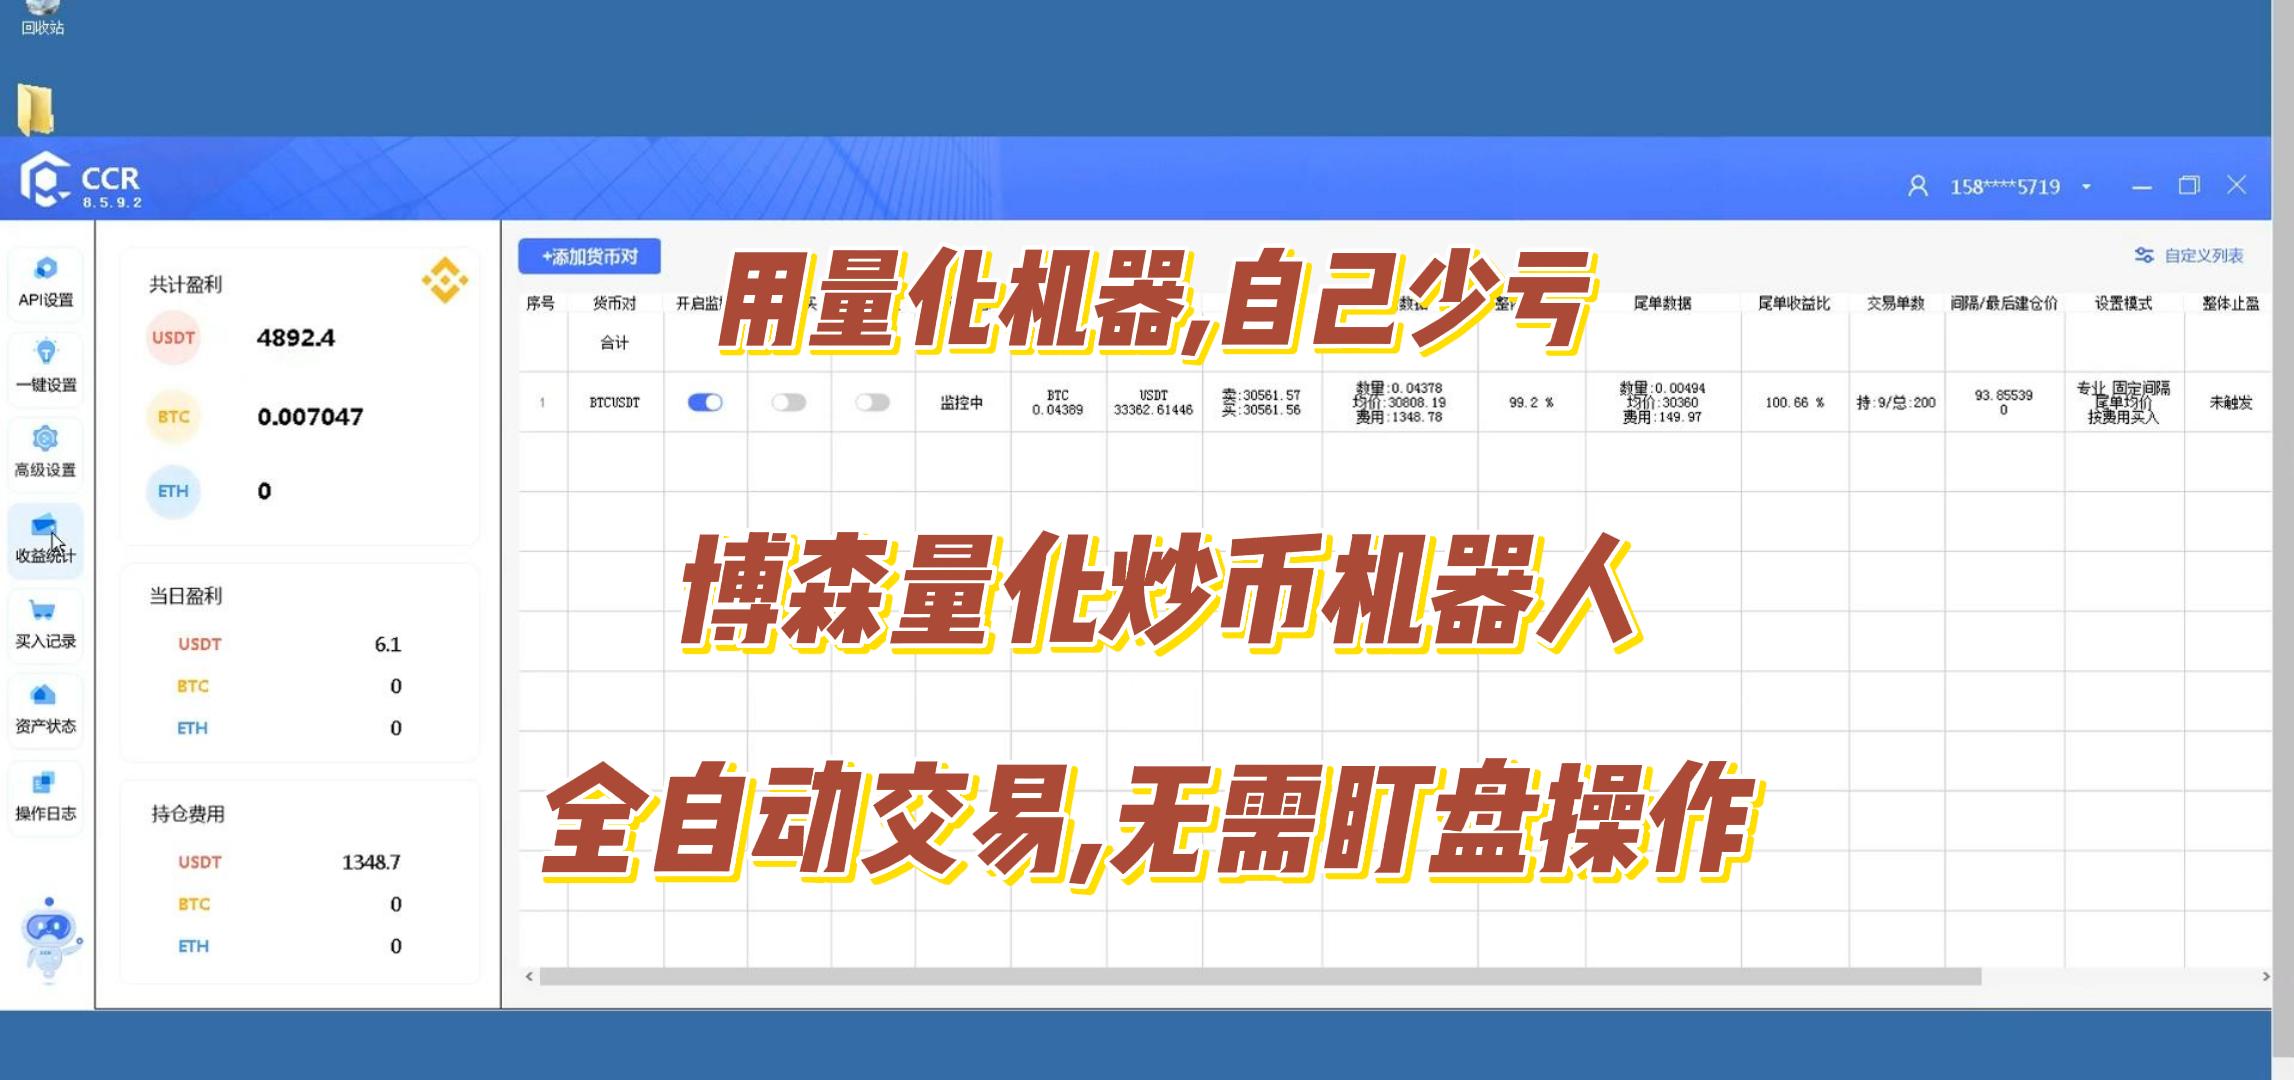The height and width of the screenshot is (1080, 2294).
Task: Click the 99.2 % cell
Action: 1531,402
